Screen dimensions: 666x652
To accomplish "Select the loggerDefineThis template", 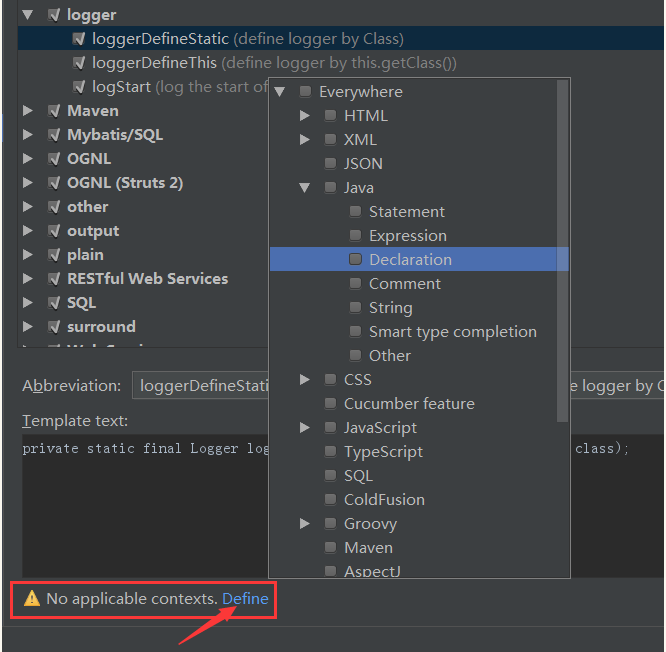I will (154, 63).
